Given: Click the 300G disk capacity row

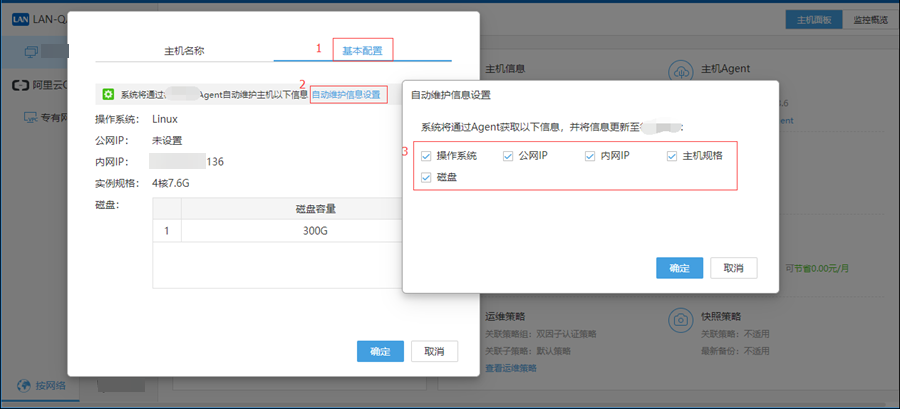Looking at the screenshot, I should pyautogui.click(x=315, y=230).
